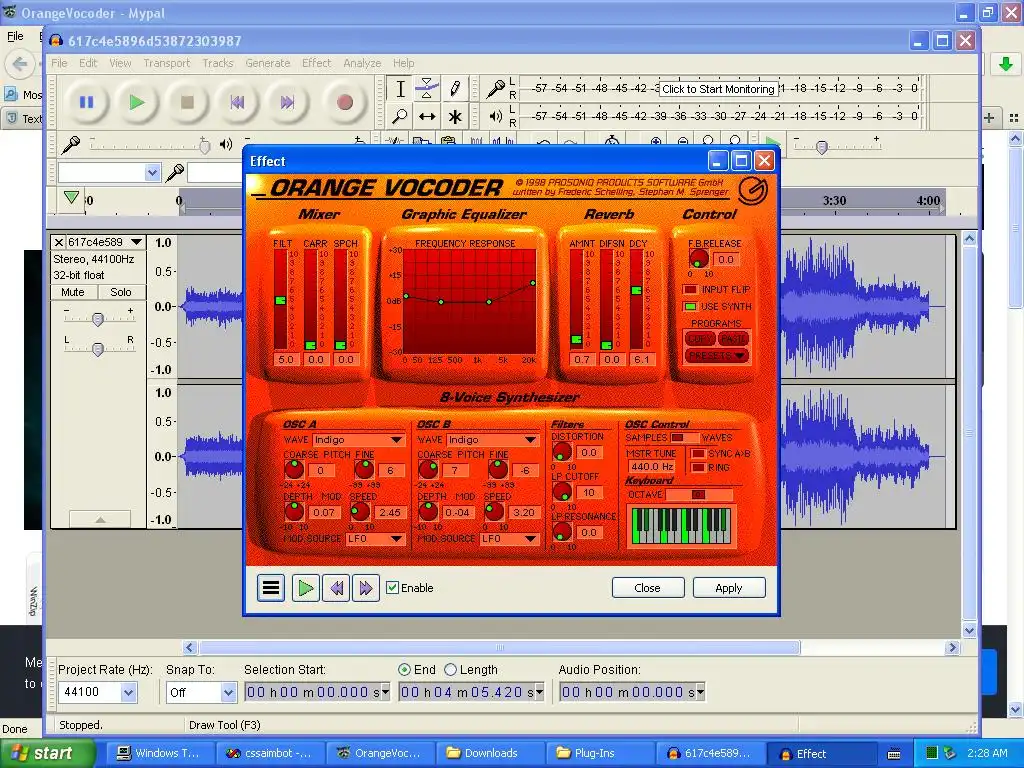The width and height of the screenshot is (1024, 768).
Task: Open the Audacity Transport menu
Action: pyautogui.click(x=167, y=63)
